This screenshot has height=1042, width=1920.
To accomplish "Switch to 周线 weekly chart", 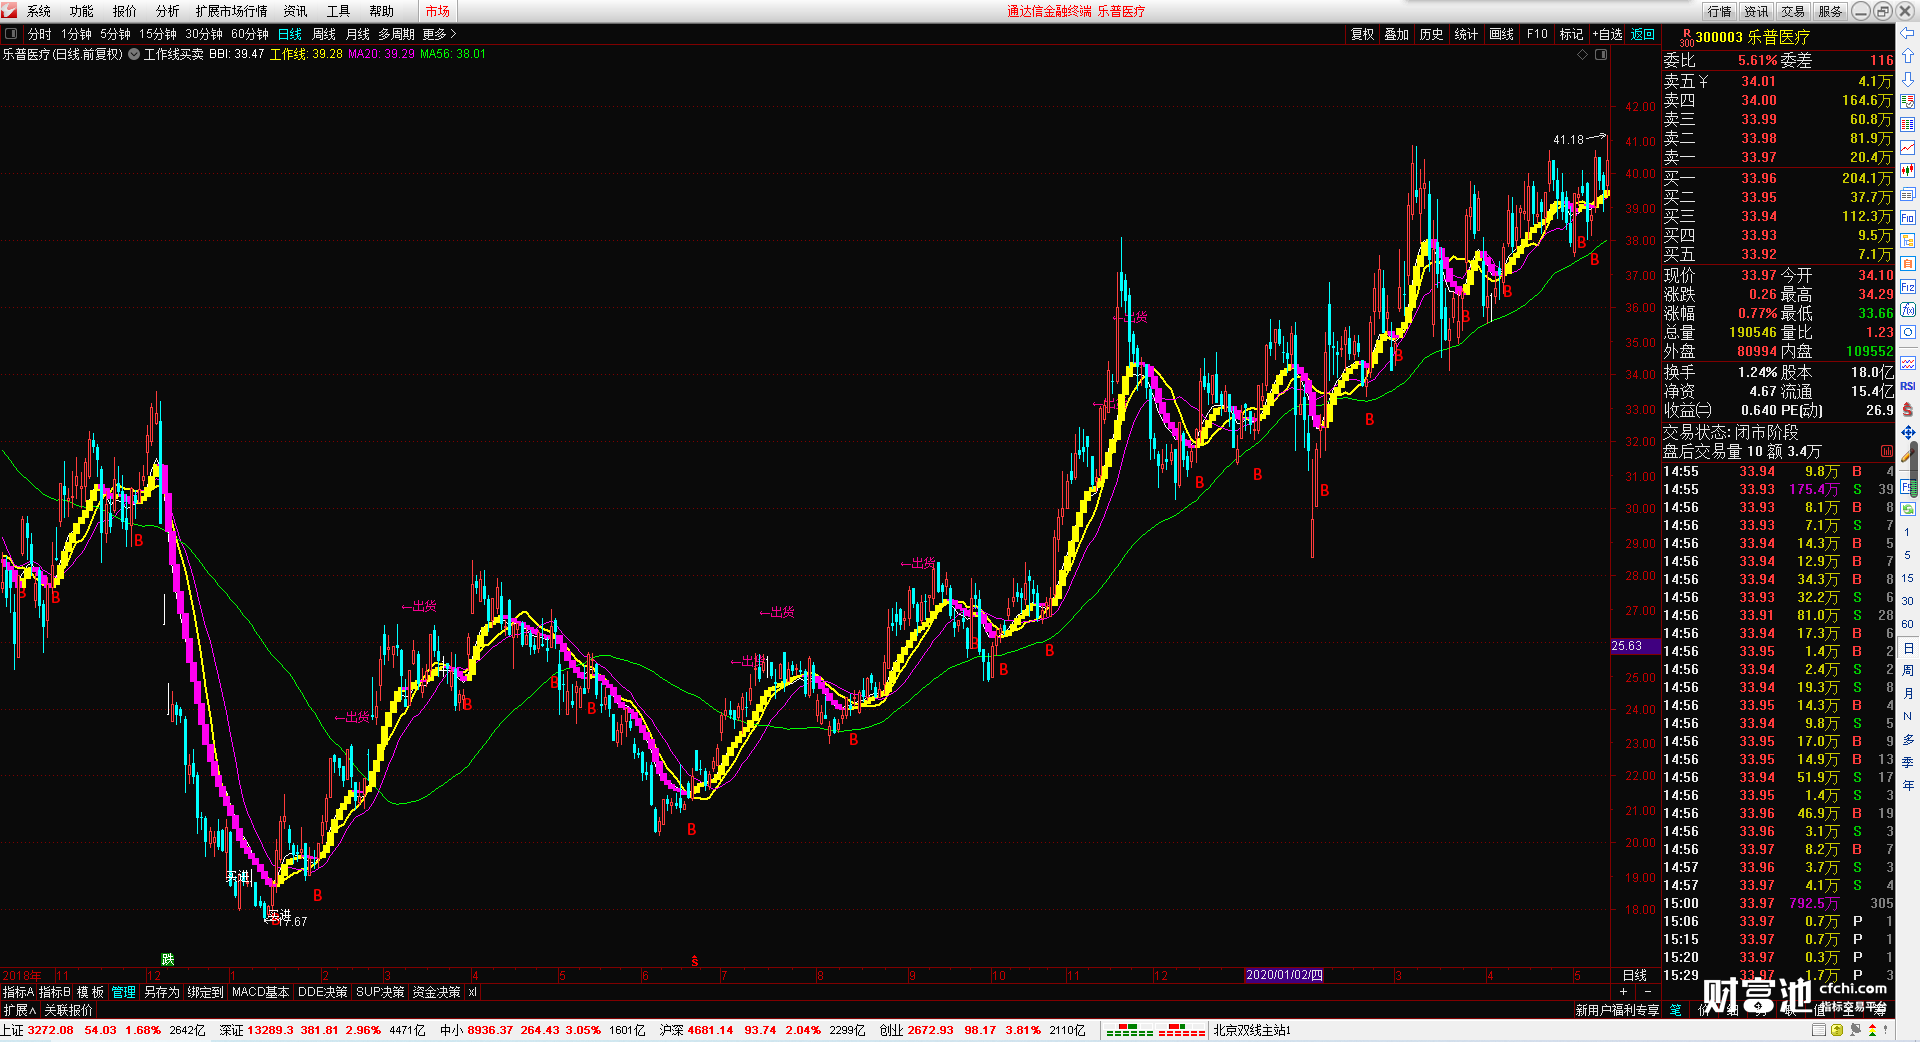I will point(324,34).
